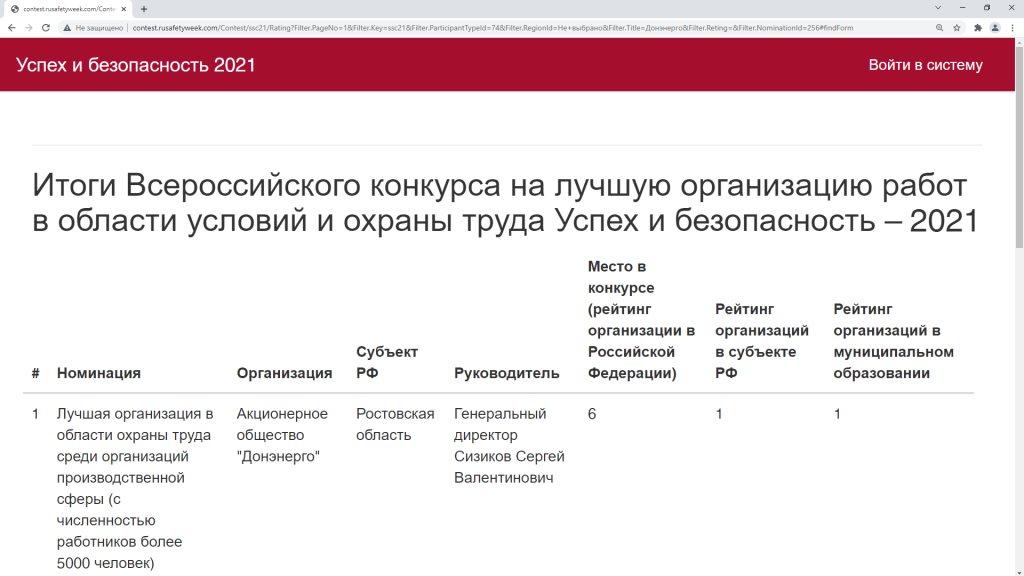Click the 'Место в конкурсе' column header
1024x576 pixels.
click(641, 319)
